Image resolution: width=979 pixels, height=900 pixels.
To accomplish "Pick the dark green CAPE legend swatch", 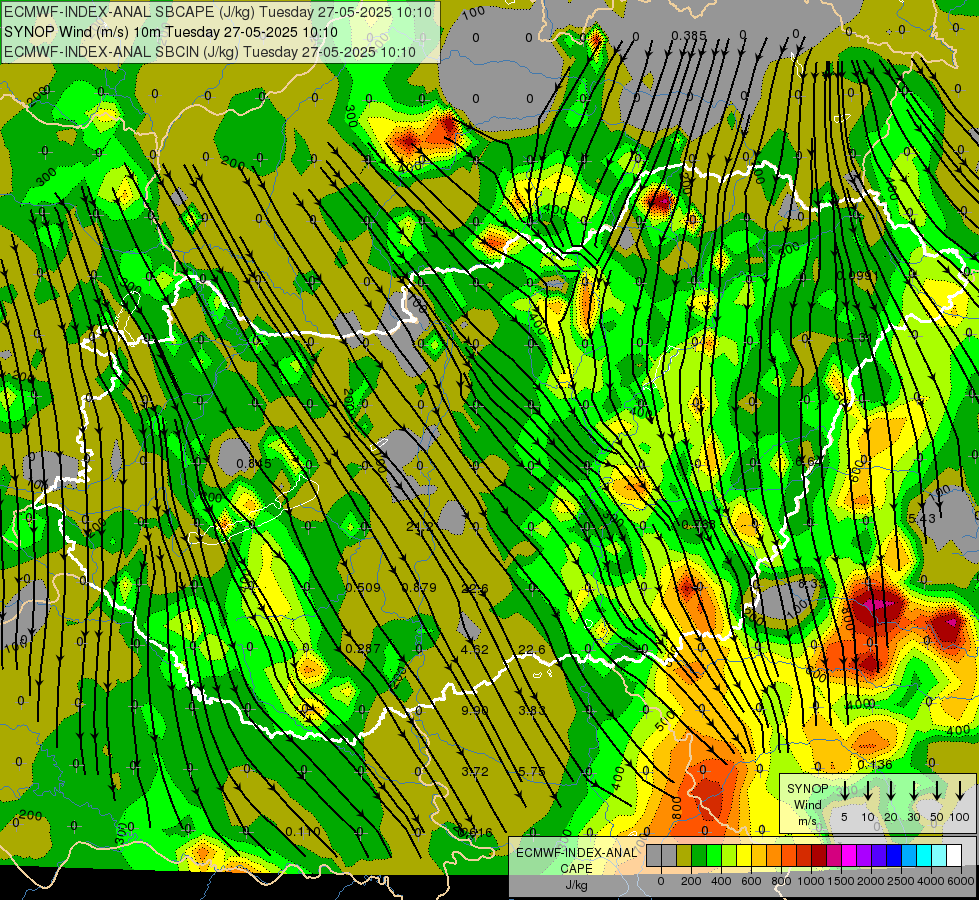I will coord(699,855).
